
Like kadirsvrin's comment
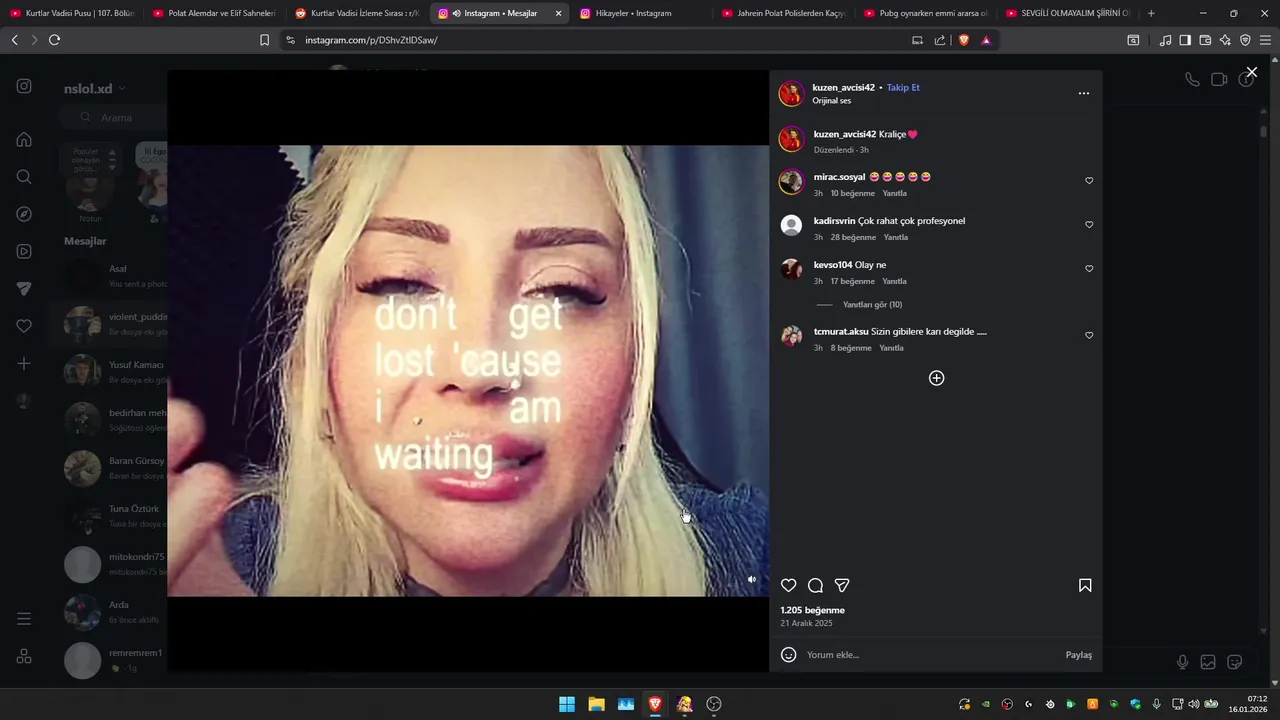pyautogui.click(x=1089, y=225)
